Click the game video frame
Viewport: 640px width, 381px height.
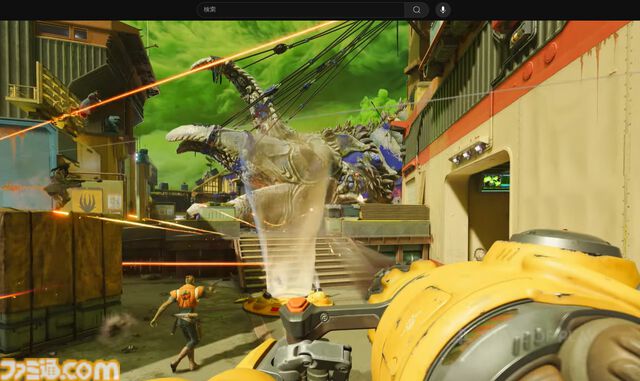320,201
